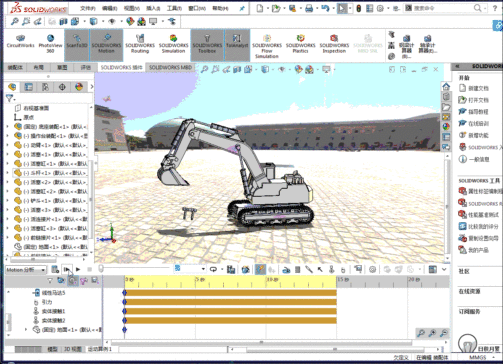The width and height of the screenshot is (503, 364).
Task: Open the 文件 (File) menu
Action: coord(88,8)
